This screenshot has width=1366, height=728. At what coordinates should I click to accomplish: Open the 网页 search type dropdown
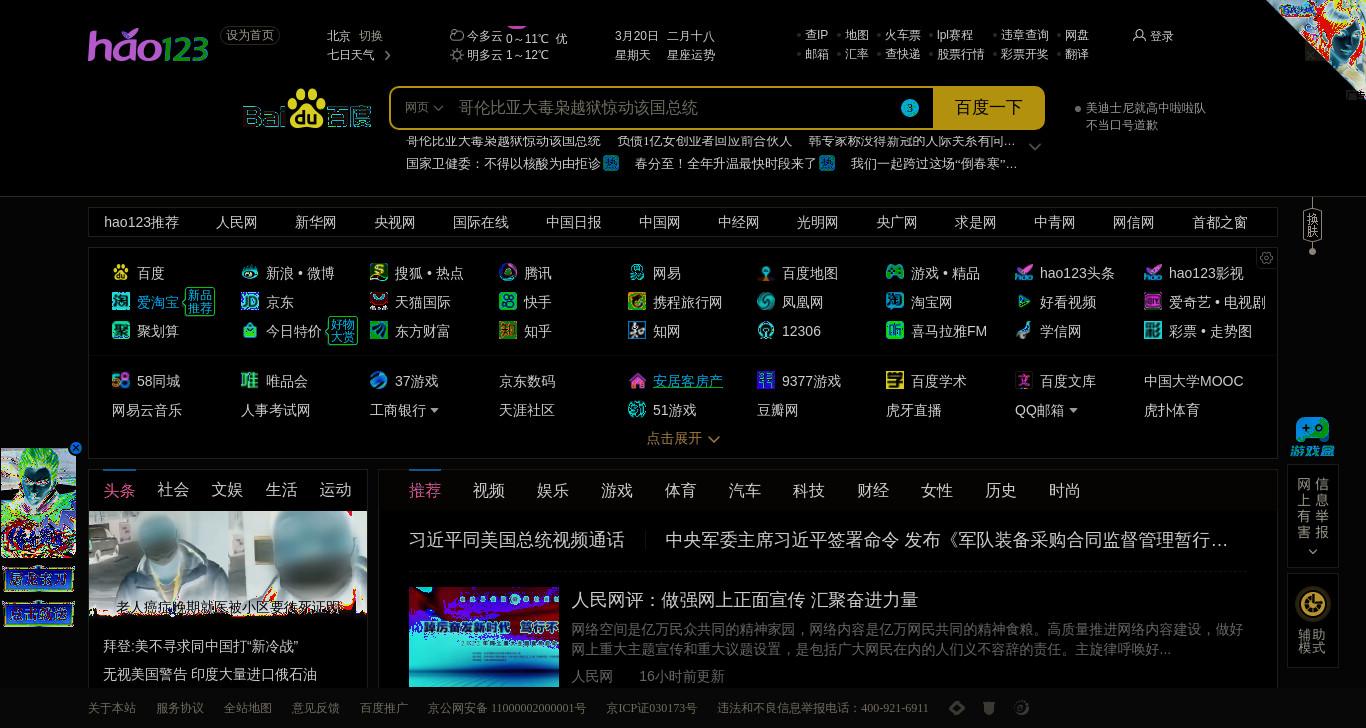tap(424, 108)
